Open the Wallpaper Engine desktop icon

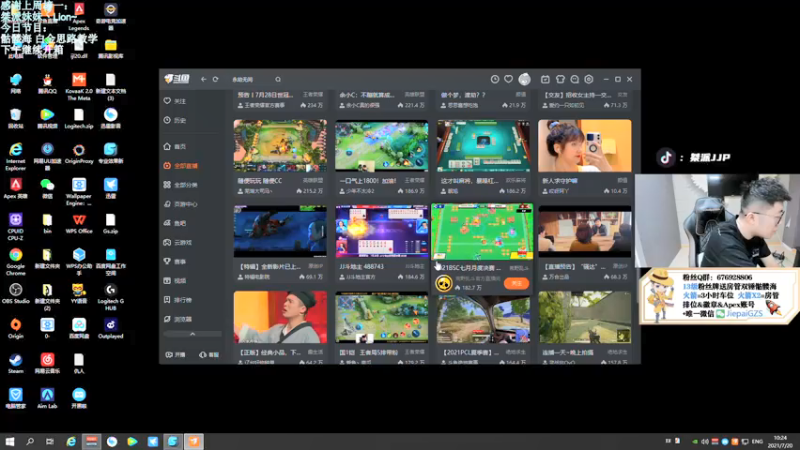[x=79, y=192]
